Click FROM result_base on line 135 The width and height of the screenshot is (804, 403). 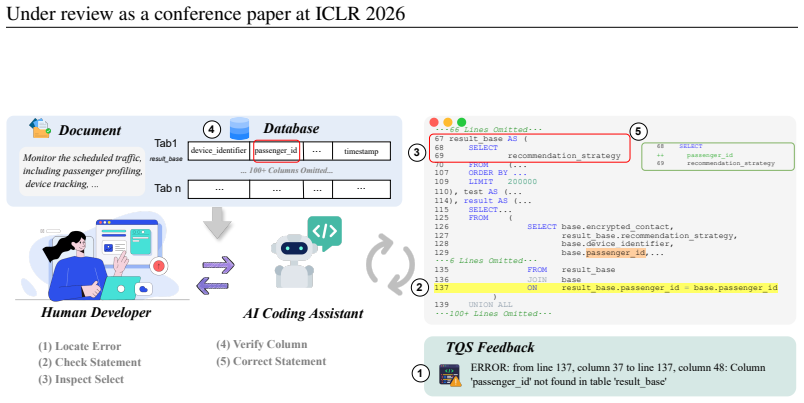click(571, 270)
